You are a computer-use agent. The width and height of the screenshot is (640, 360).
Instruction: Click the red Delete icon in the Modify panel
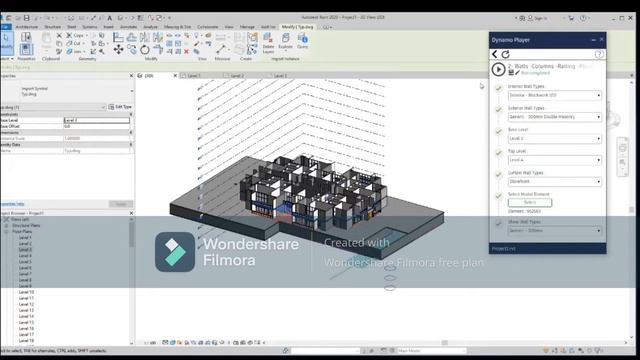point(187,51)
